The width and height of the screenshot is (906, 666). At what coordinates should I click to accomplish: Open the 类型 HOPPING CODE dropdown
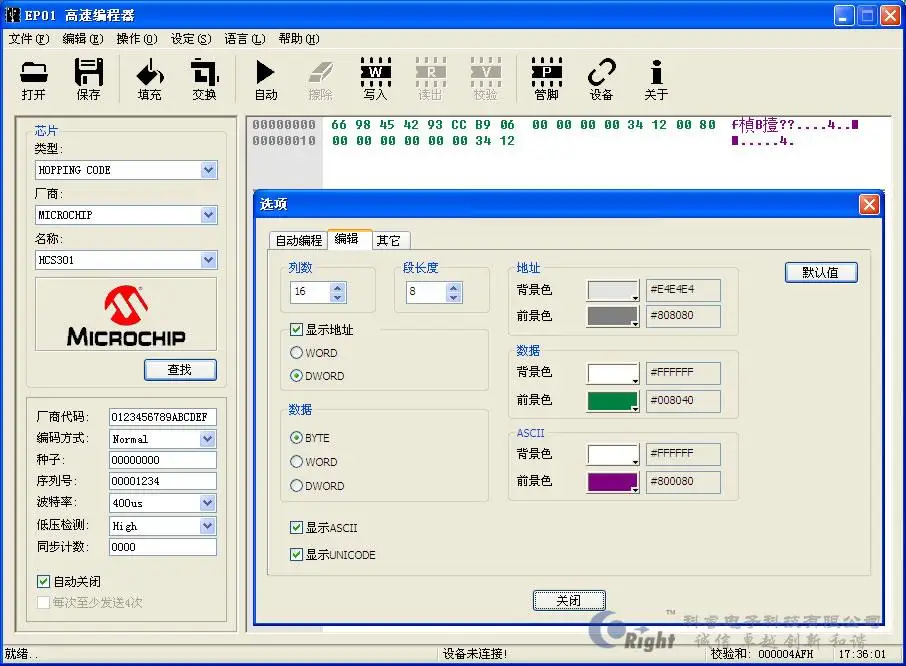209,170
